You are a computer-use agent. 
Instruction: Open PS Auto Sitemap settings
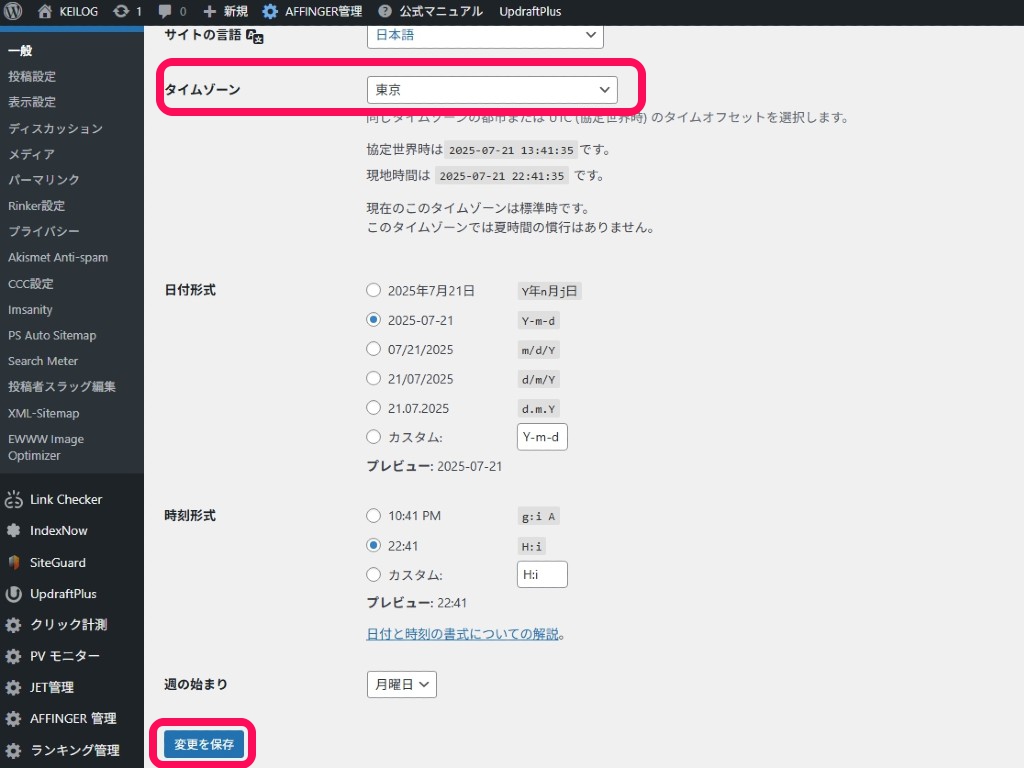coord(52,335)
